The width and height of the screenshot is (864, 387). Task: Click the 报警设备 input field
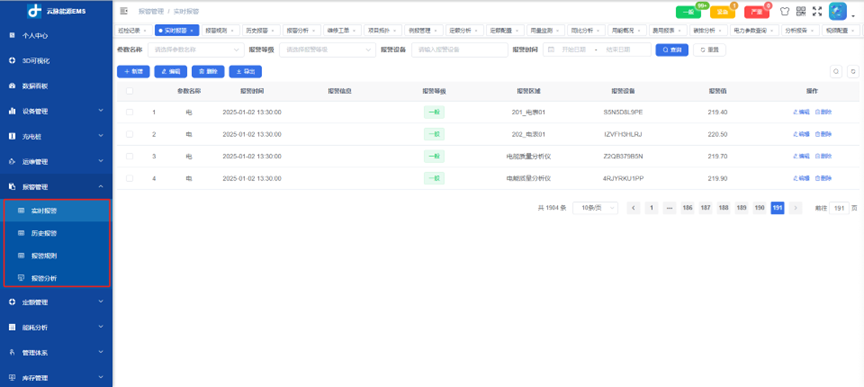click(x=460, y=50)
